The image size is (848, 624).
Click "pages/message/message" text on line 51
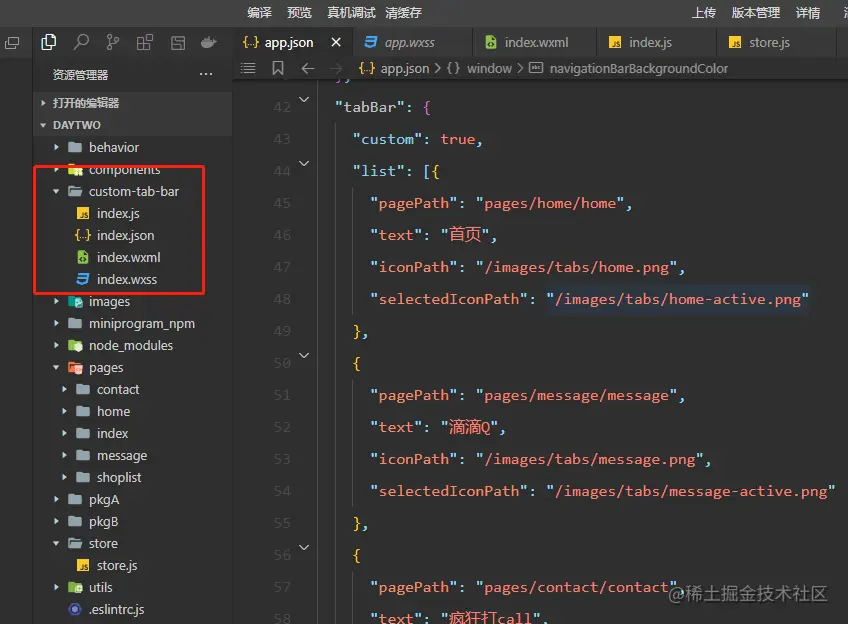point(577,396)
